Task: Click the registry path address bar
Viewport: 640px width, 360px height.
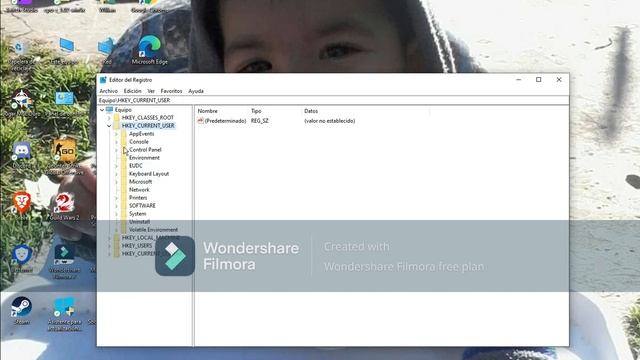Action: coord(333,100)
